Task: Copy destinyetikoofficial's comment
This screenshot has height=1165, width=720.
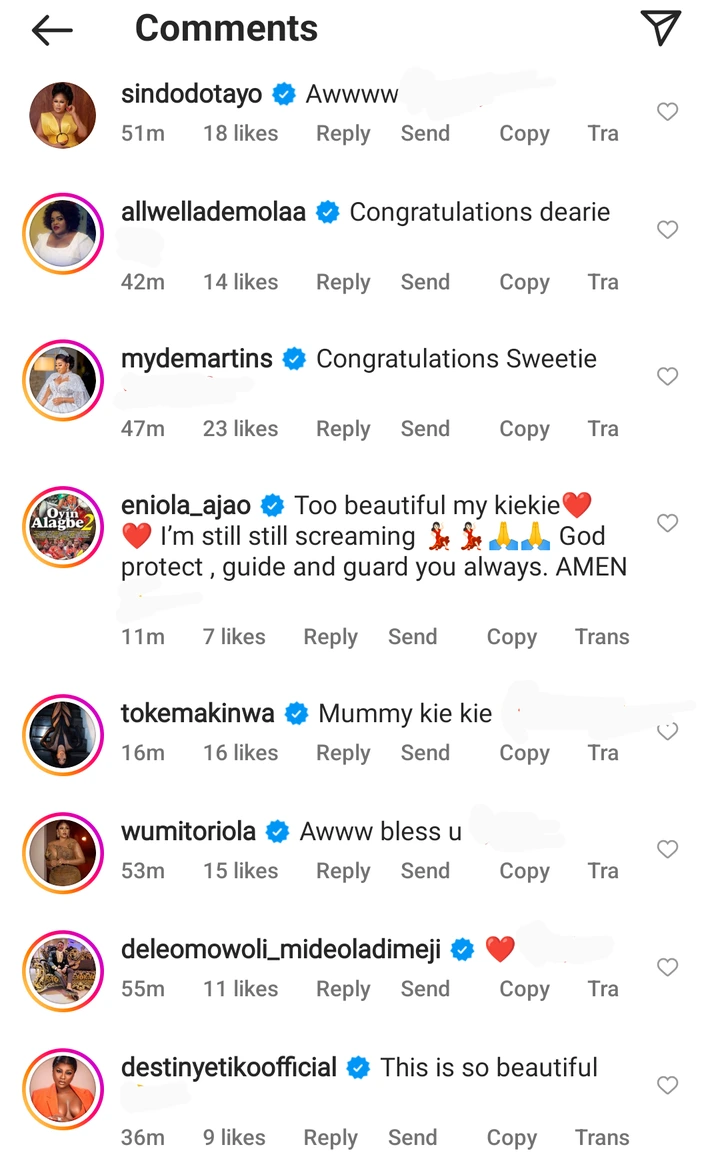Action: click(511, 1138)
